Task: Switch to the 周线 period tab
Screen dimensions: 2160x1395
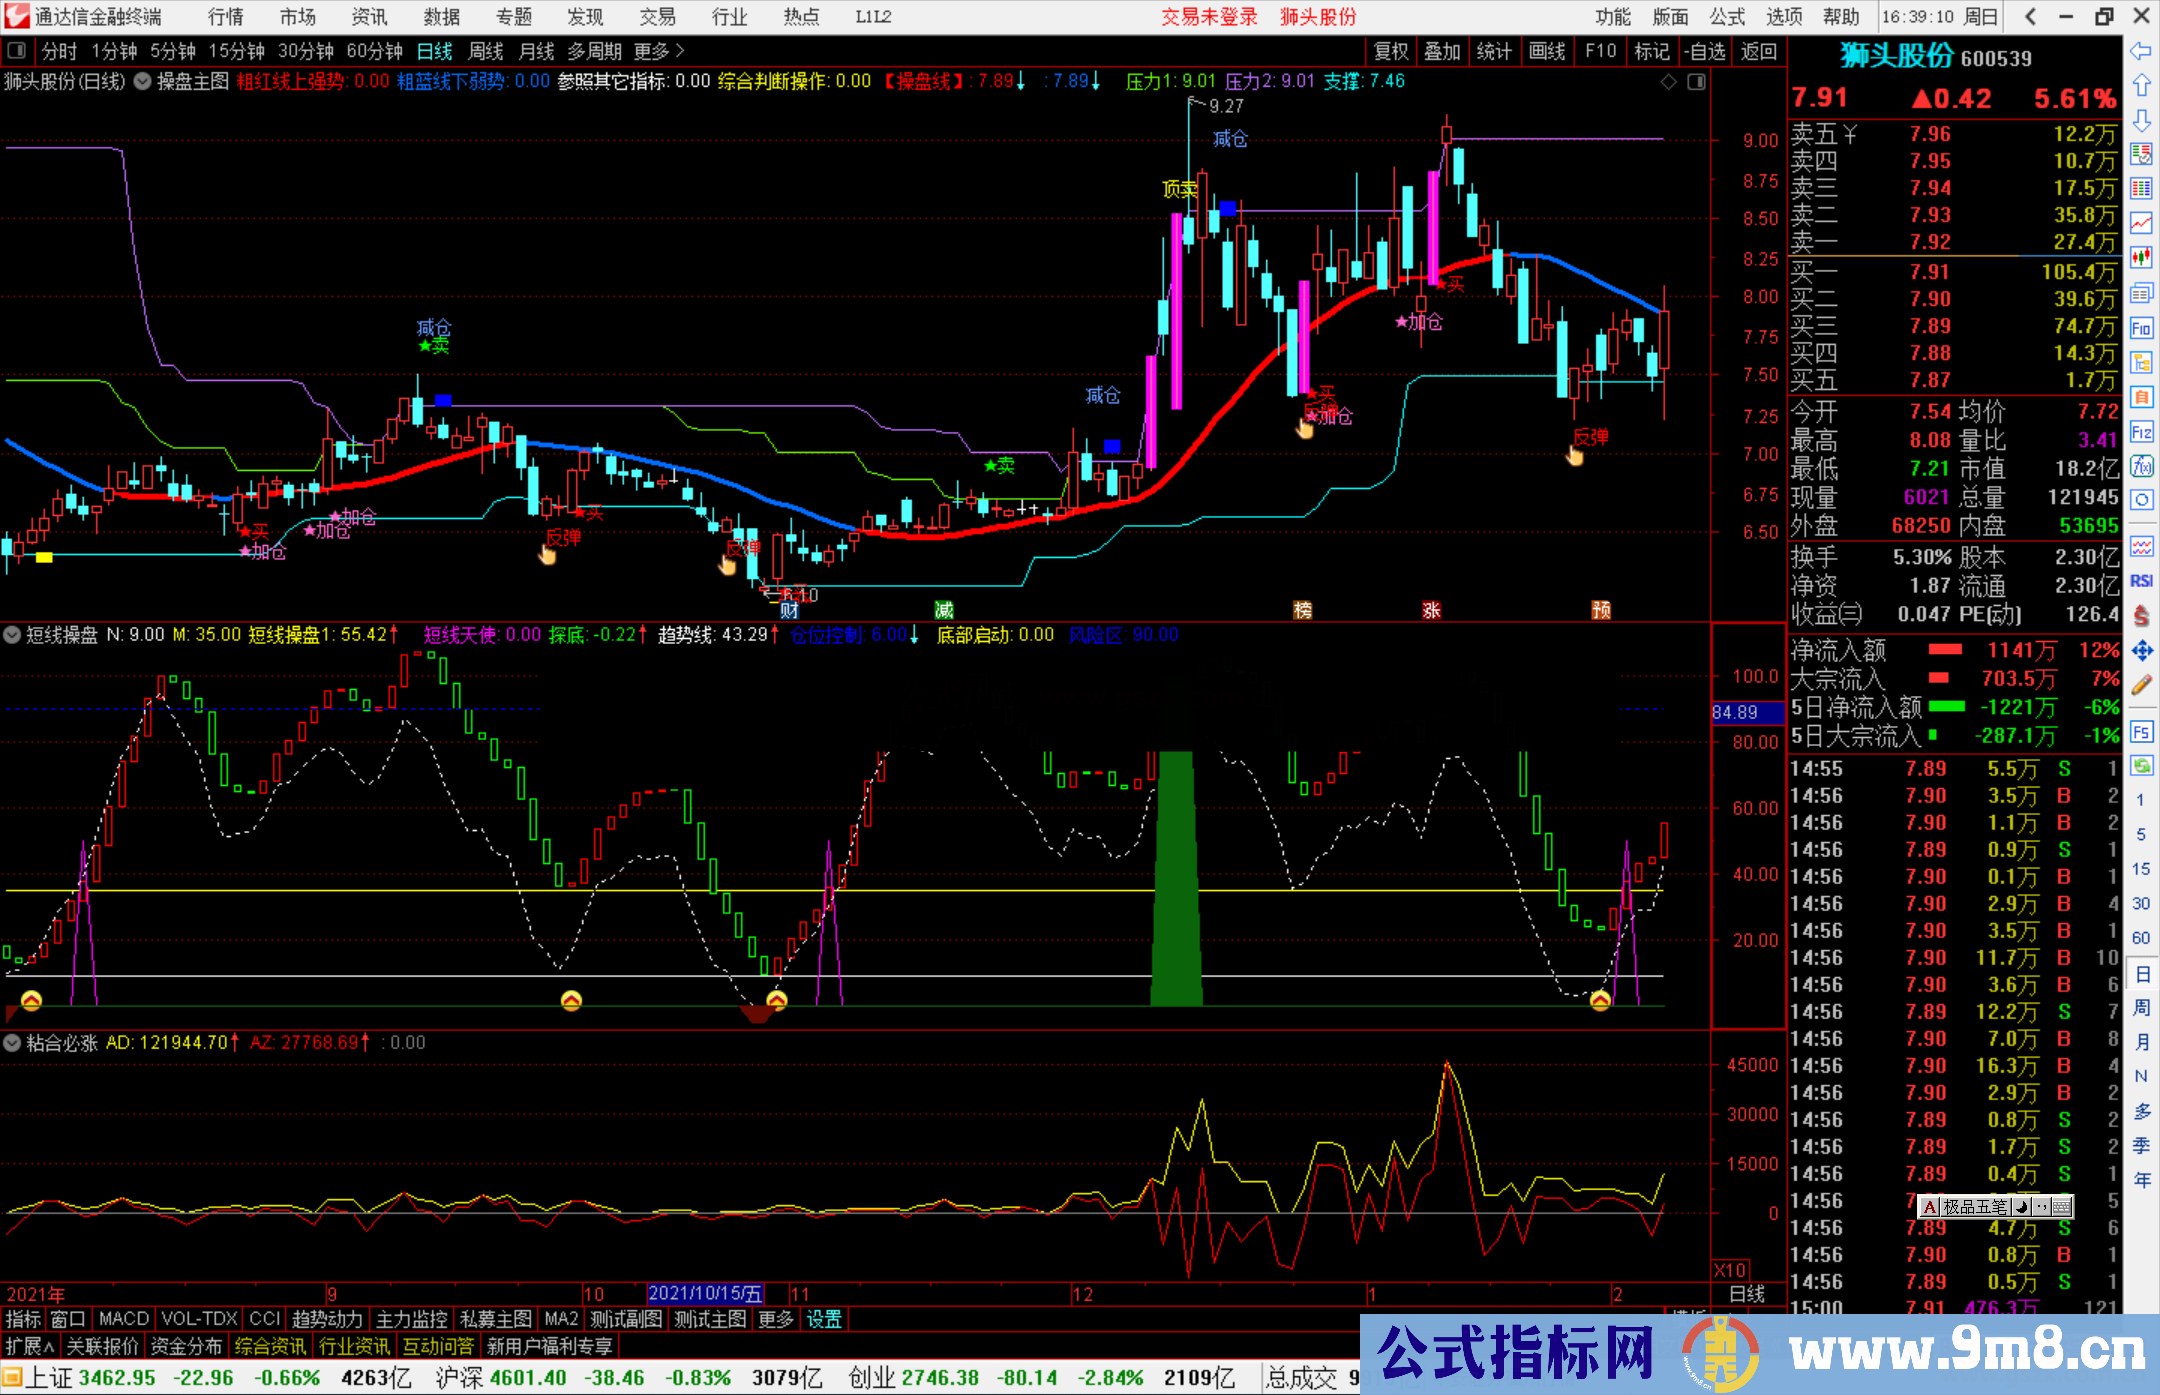Action: [x=485, y=51]
